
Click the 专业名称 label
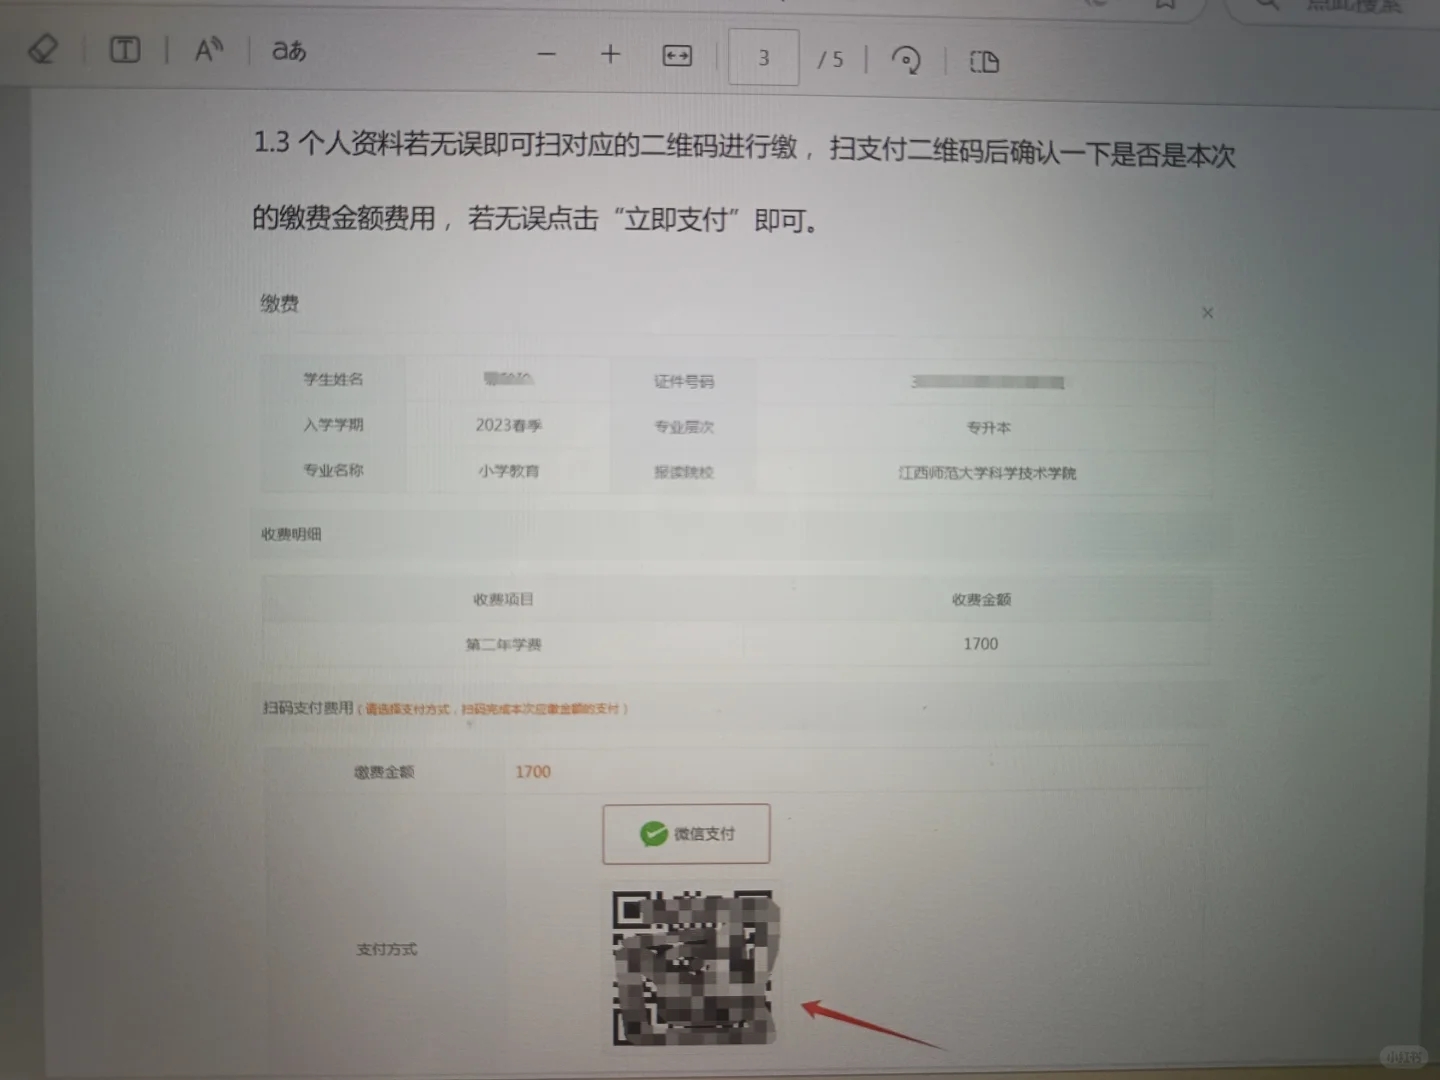click(333, 470)
